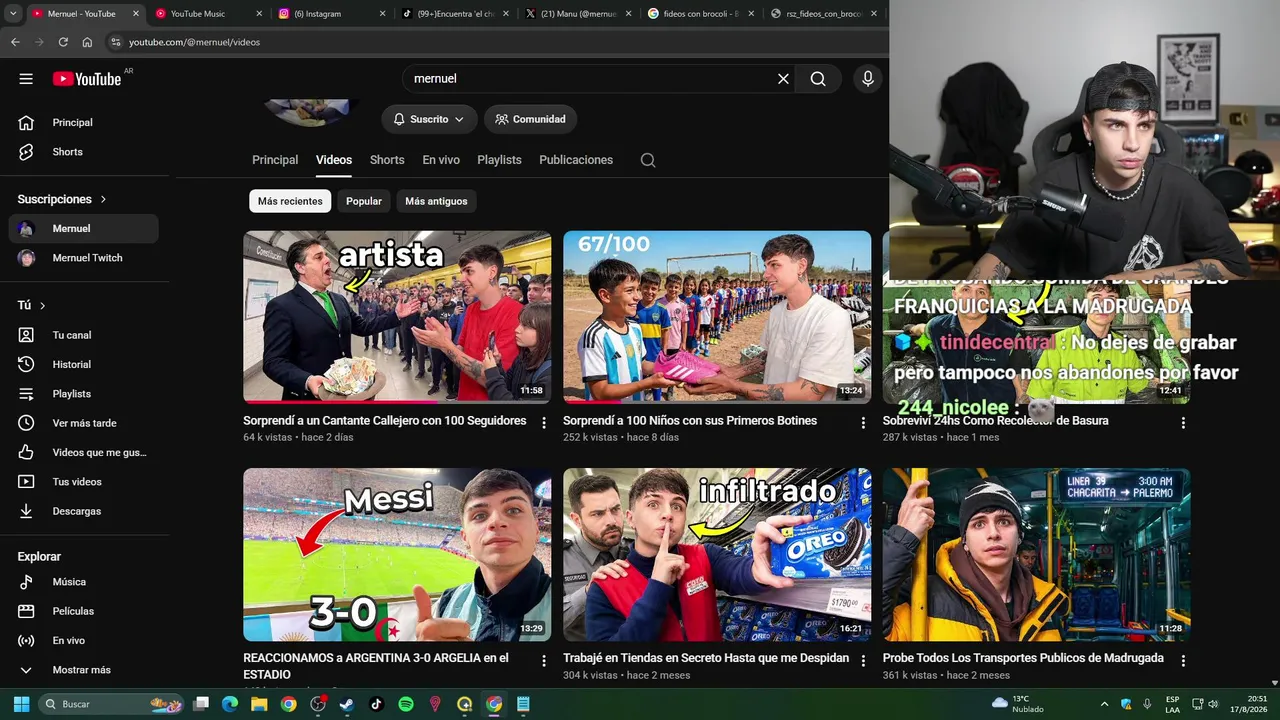
Task: Open more options for Recolector de Basura video
Action: [x=1183, y=423]
